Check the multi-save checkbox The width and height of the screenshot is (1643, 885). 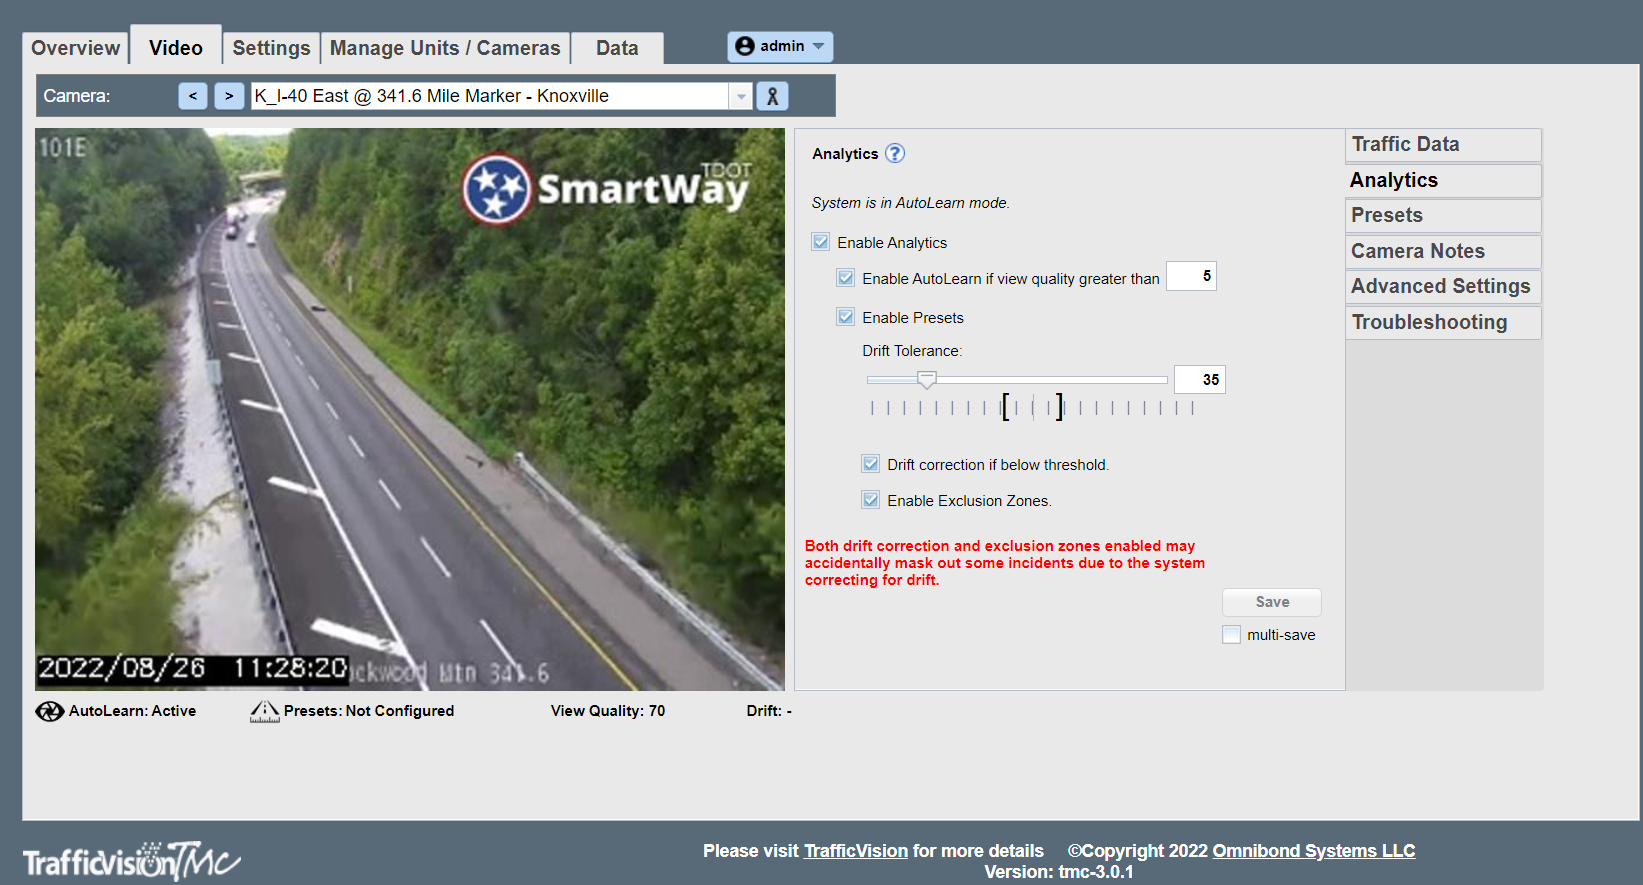pyautogui.click(x=1232, y=634)
